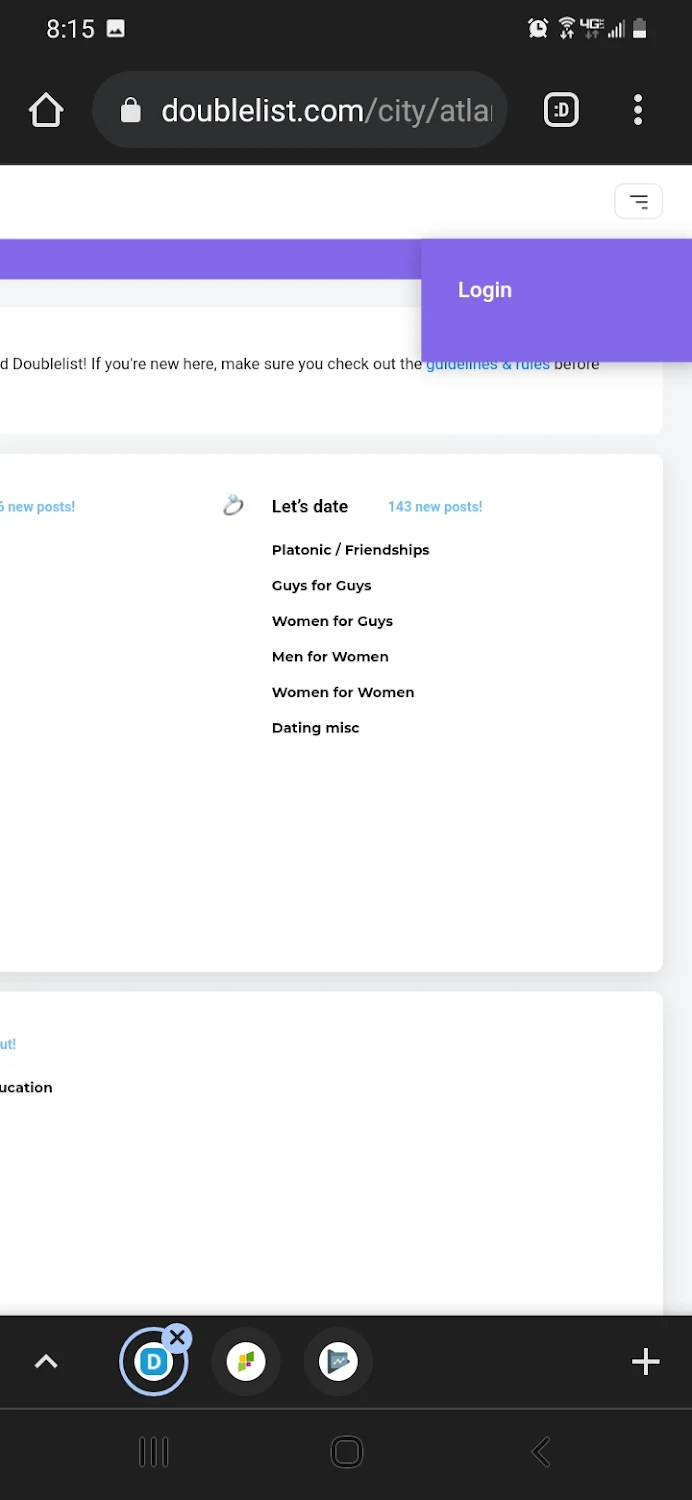Screen dimensions: 692x1500
Task: Open the browser three-dot menu
Action: tap(638, 110)
